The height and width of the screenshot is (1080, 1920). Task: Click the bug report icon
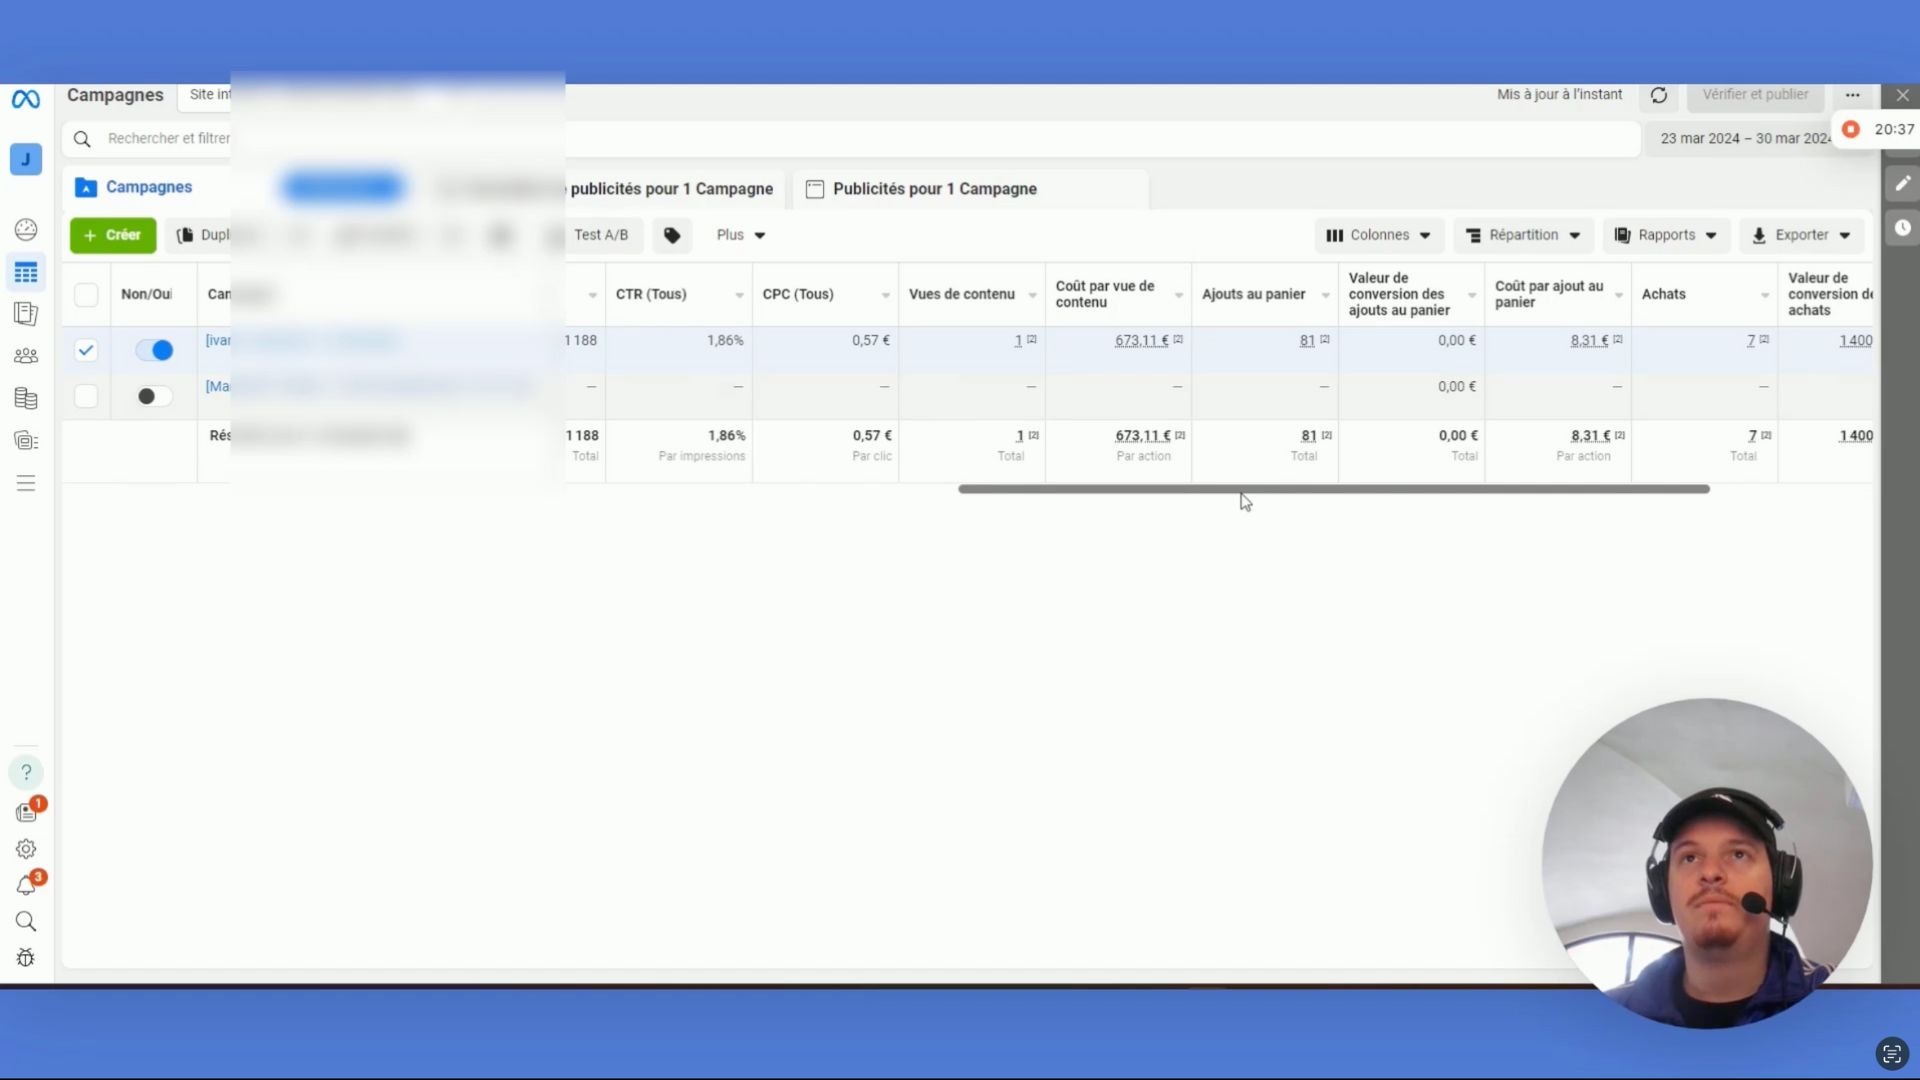(x=26, y=958)
